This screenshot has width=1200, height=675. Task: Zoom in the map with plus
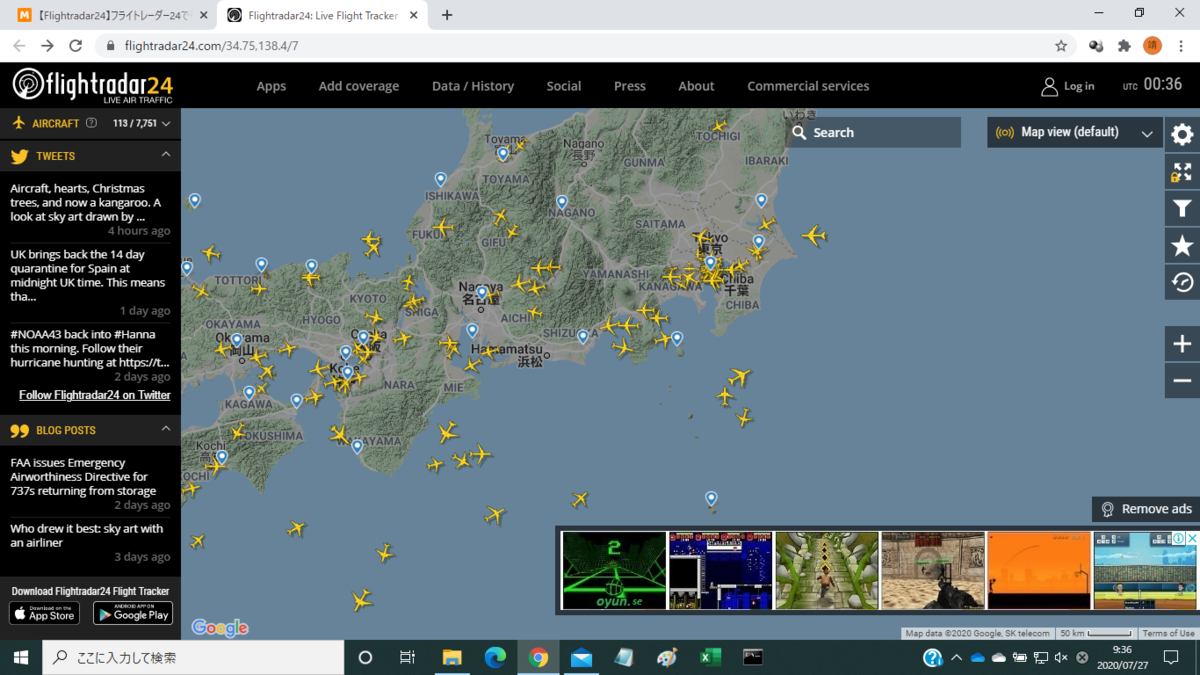coord(1182,344)
